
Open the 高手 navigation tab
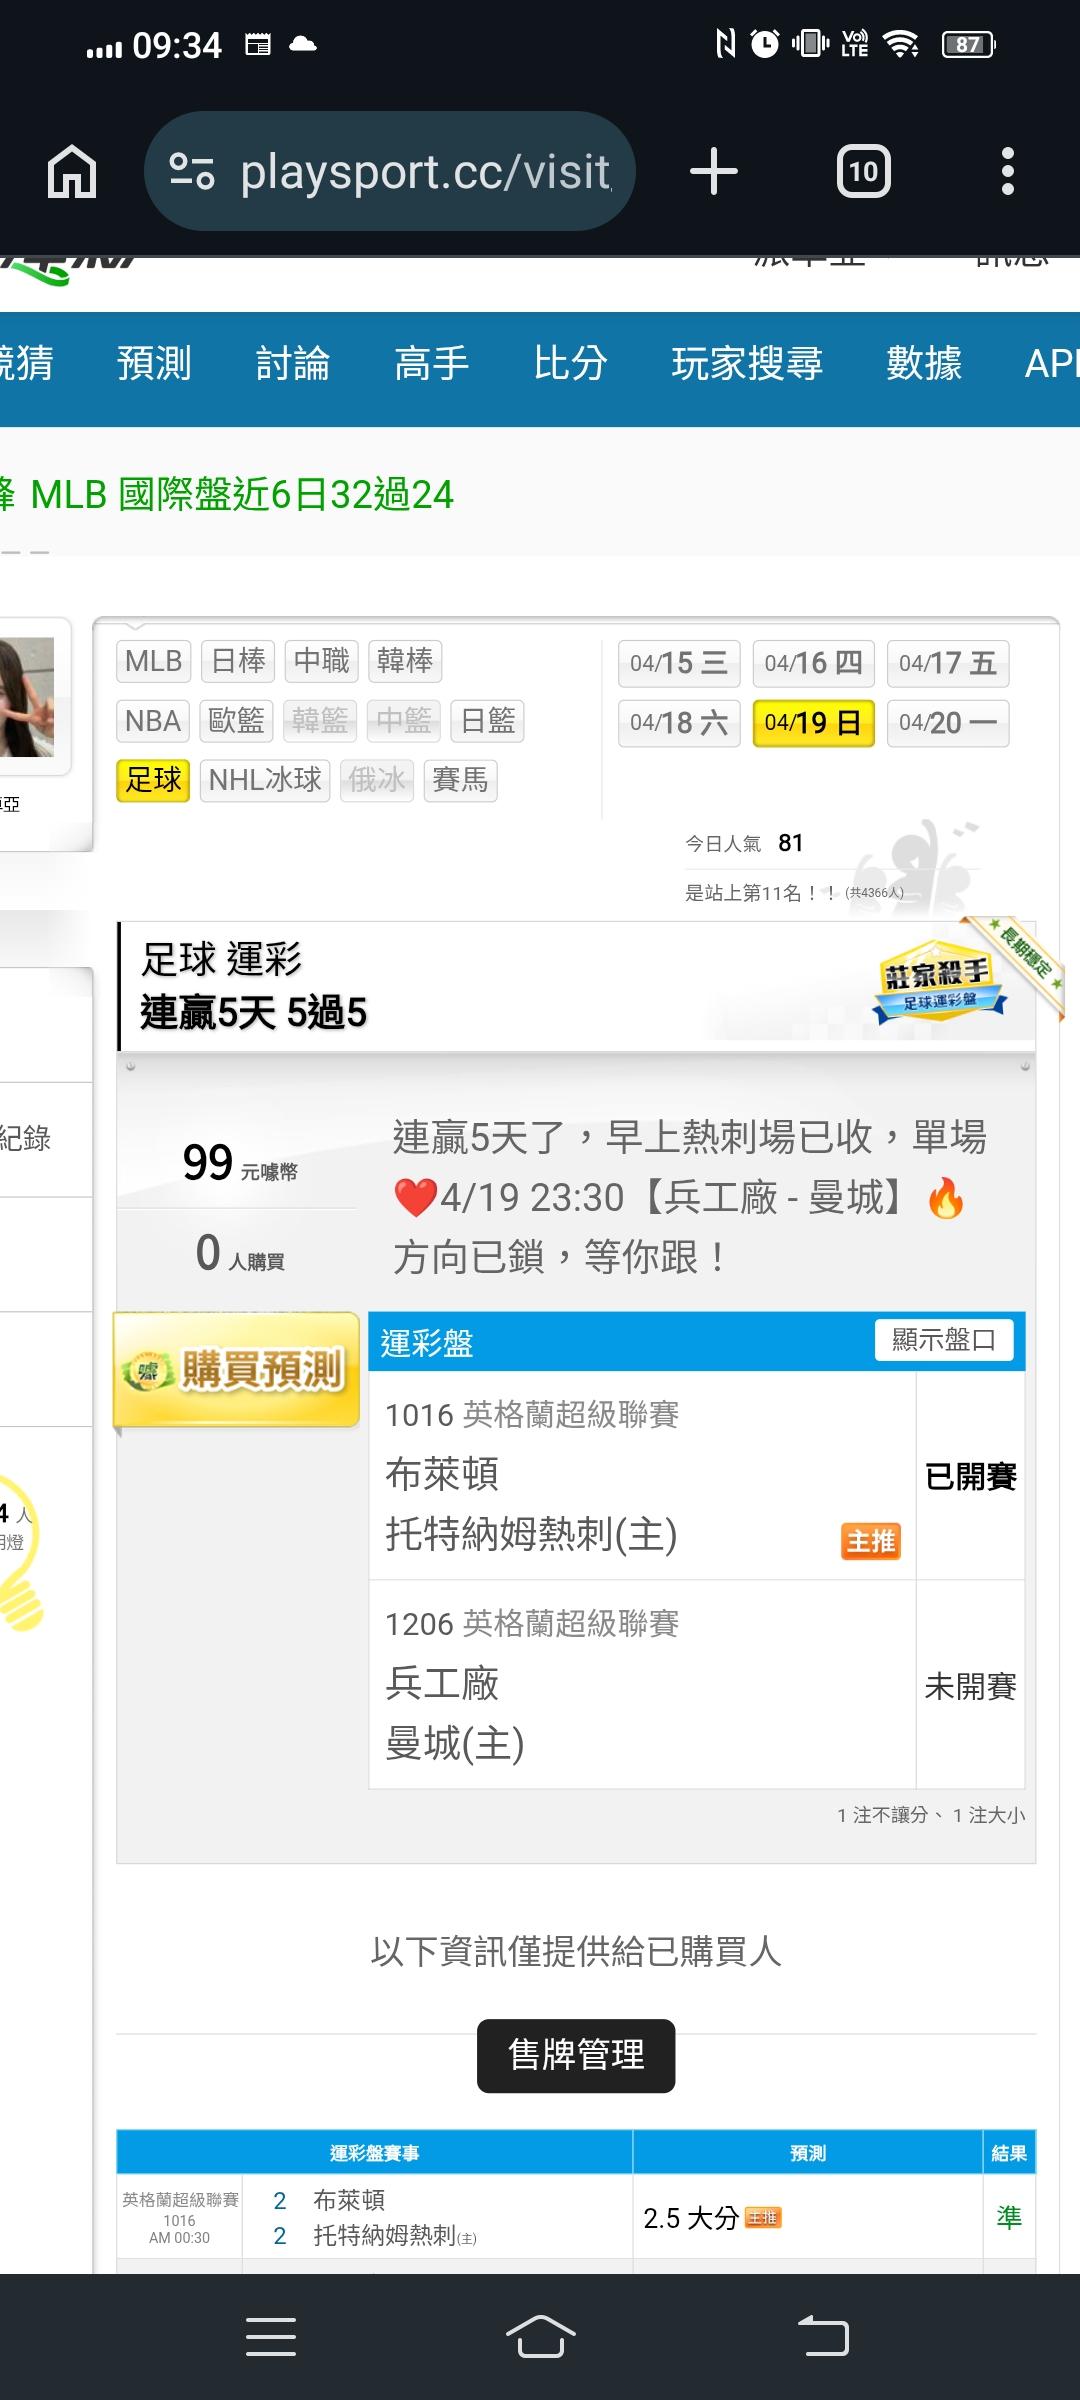(431, 363)
